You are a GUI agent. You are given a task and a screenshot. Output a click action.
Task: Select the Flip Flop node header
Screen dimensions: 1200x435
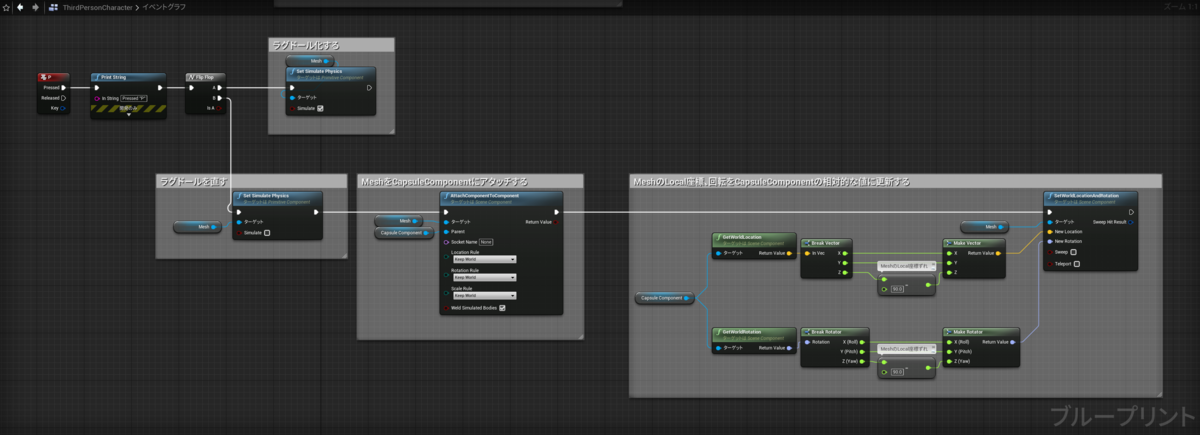coord(207,76)
